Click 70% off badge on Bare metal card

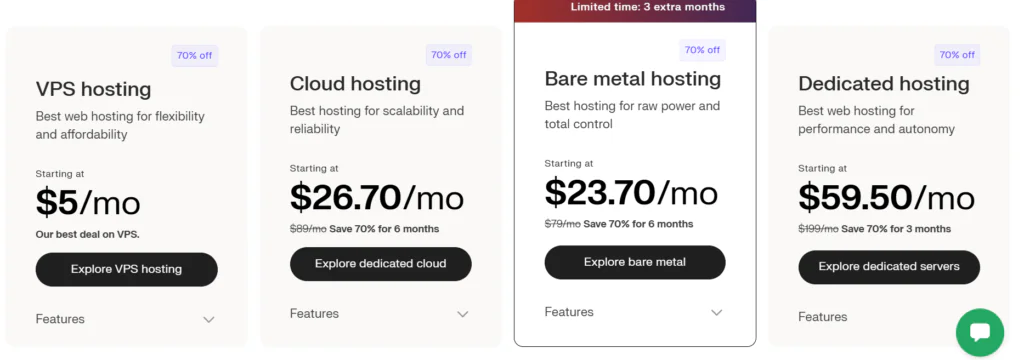[x=702, y=50]
